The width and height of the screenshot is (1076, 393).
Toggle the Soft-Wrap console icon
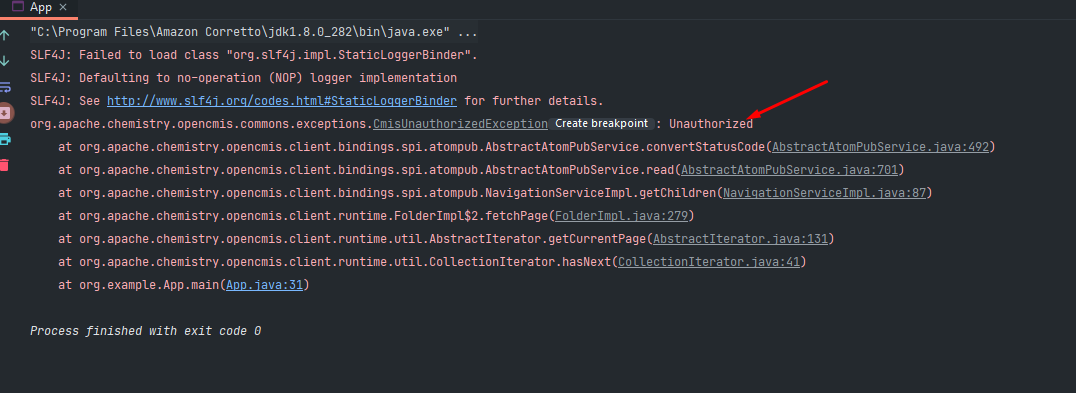coord(5,87)
